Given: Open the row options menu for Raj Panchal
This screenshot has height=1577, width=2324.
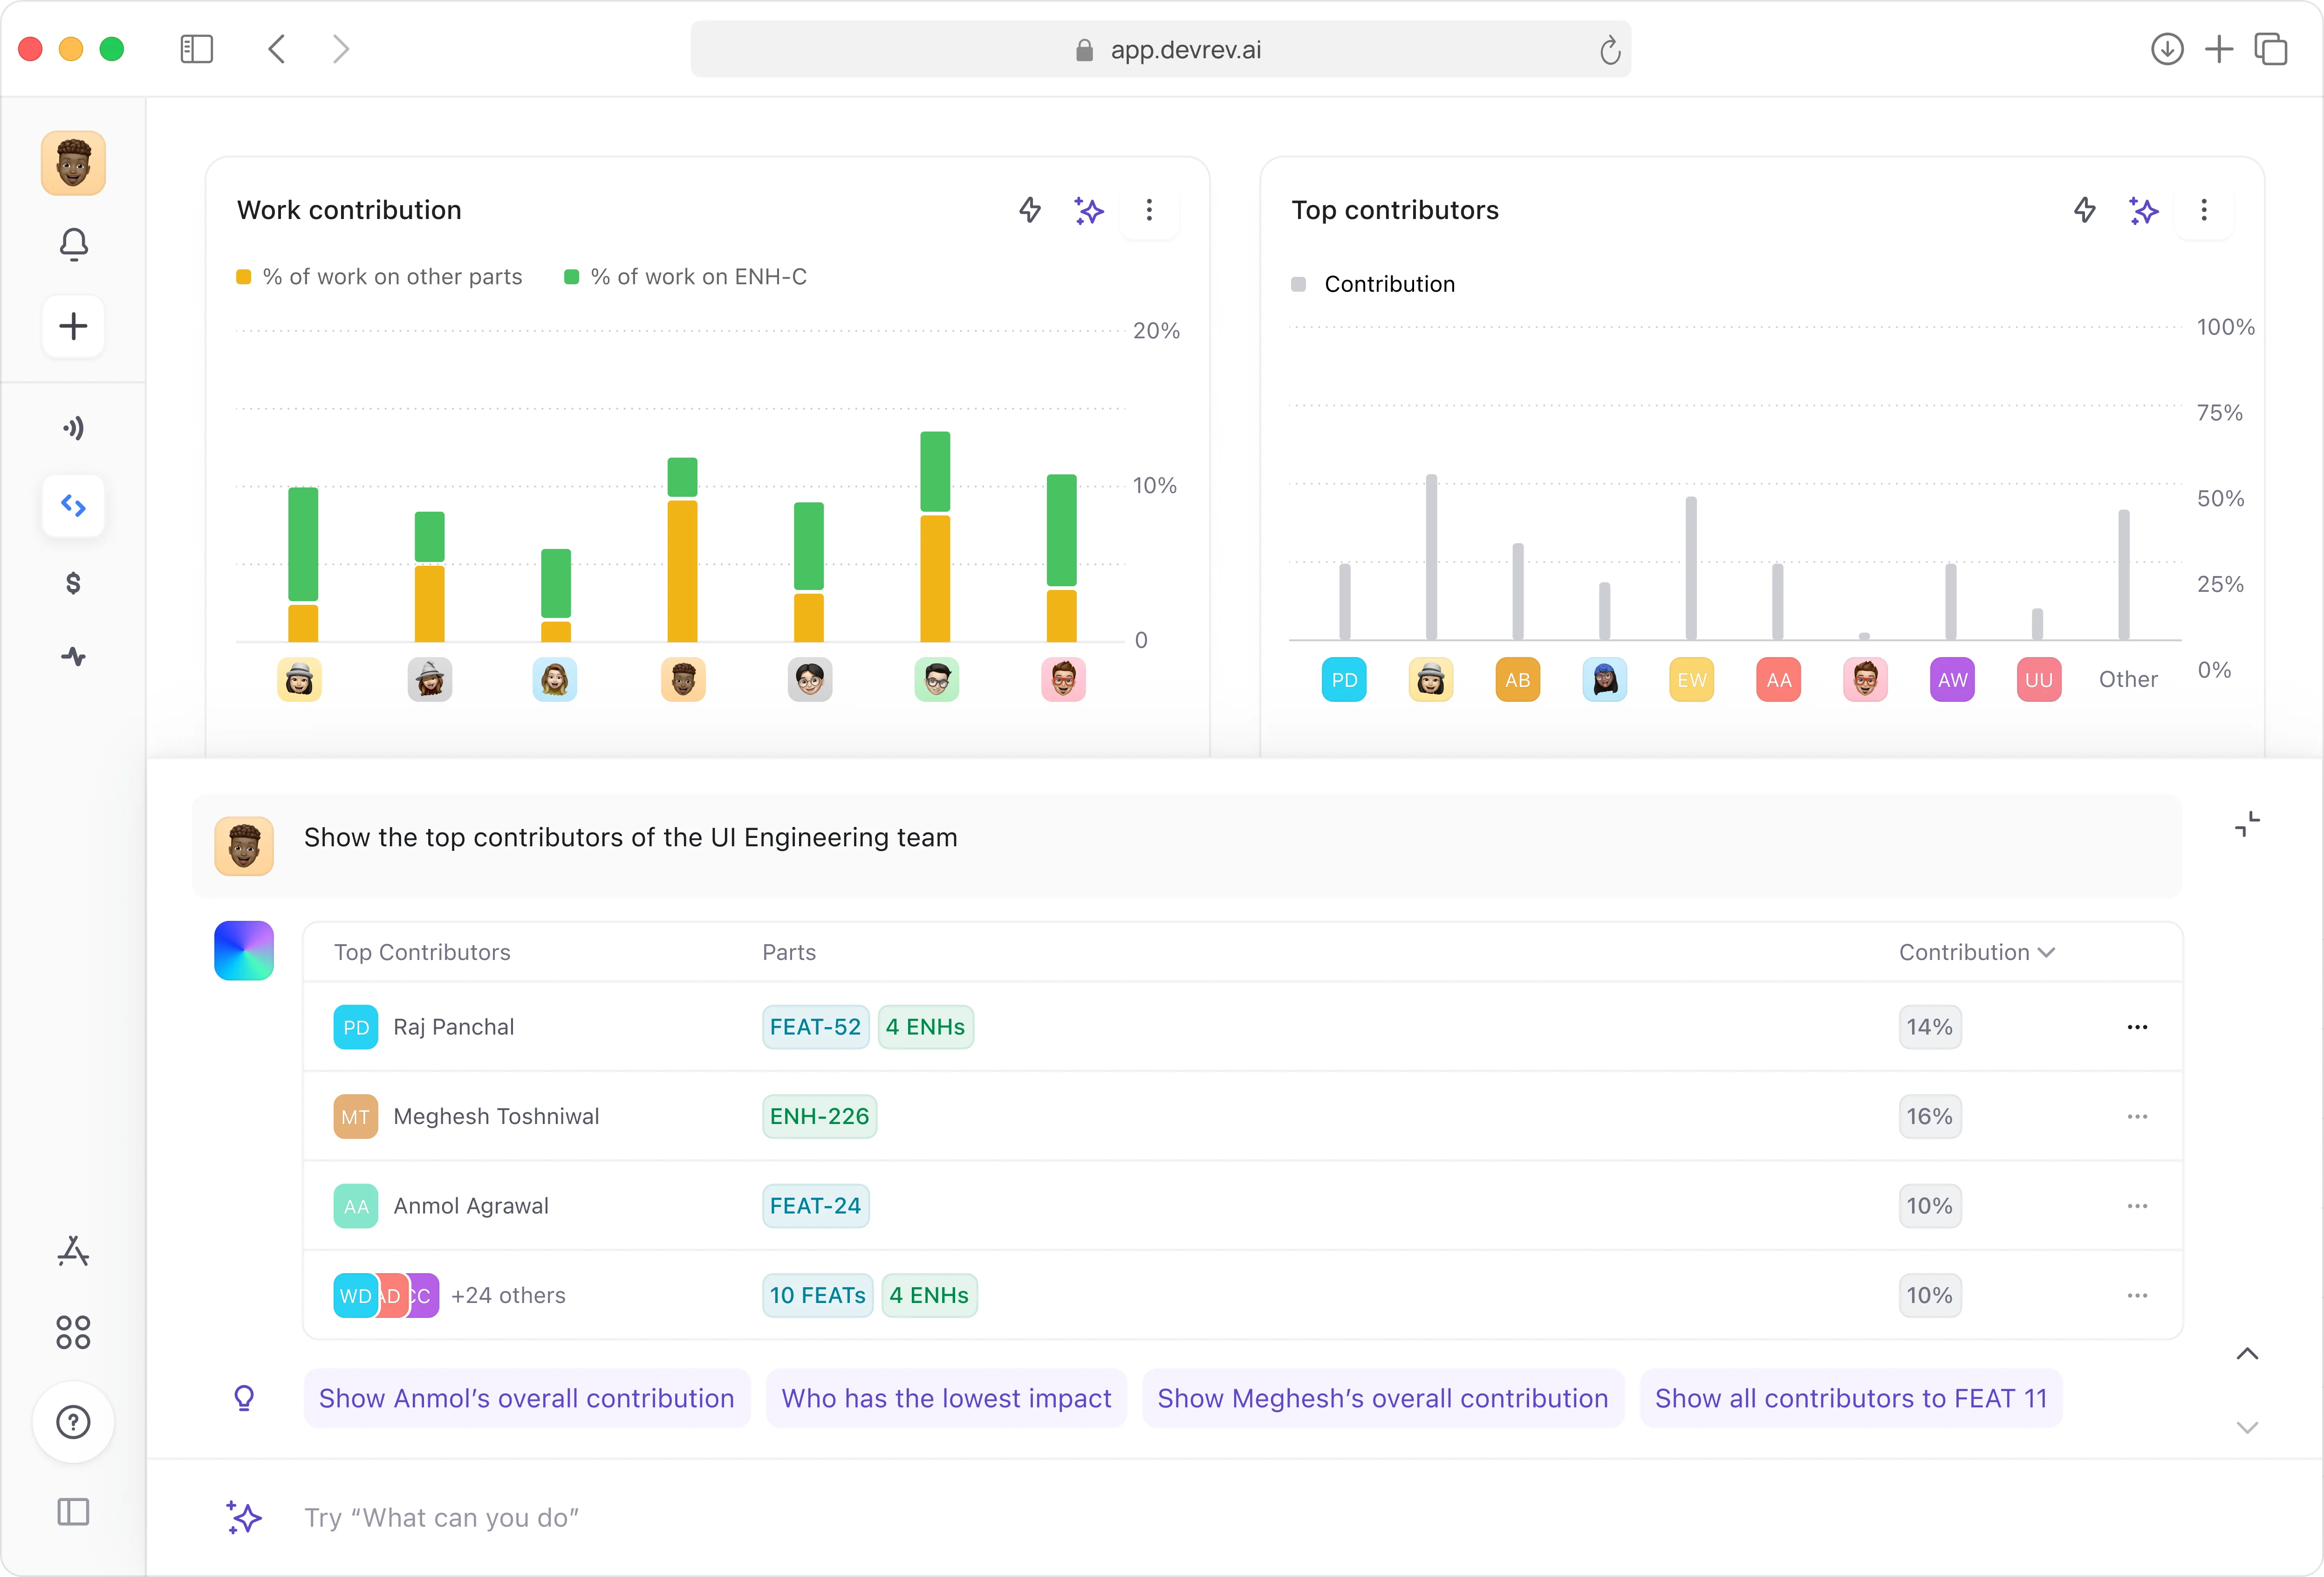Looking at the screenshot, I should tap(2137, 1027).
